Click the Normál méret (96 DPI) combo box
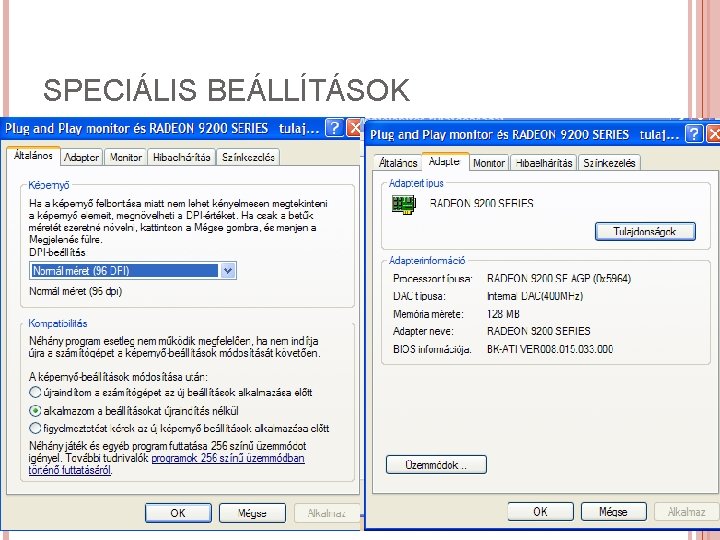This screenshot has width=720, height=540. coord(133,271)
